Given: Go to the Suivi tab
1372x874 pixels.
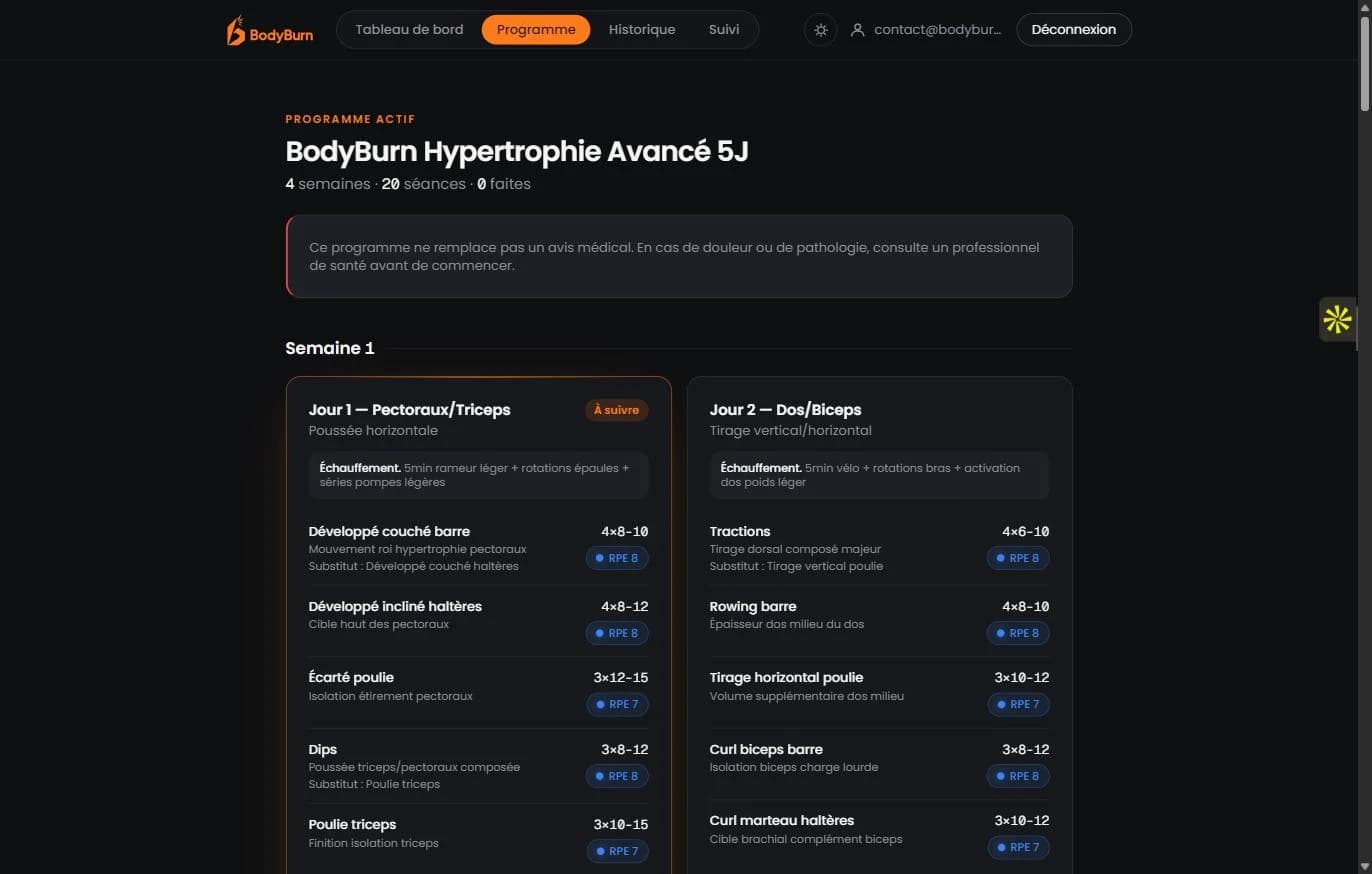Looking at the screenshot, I should [x=724, y=30].
